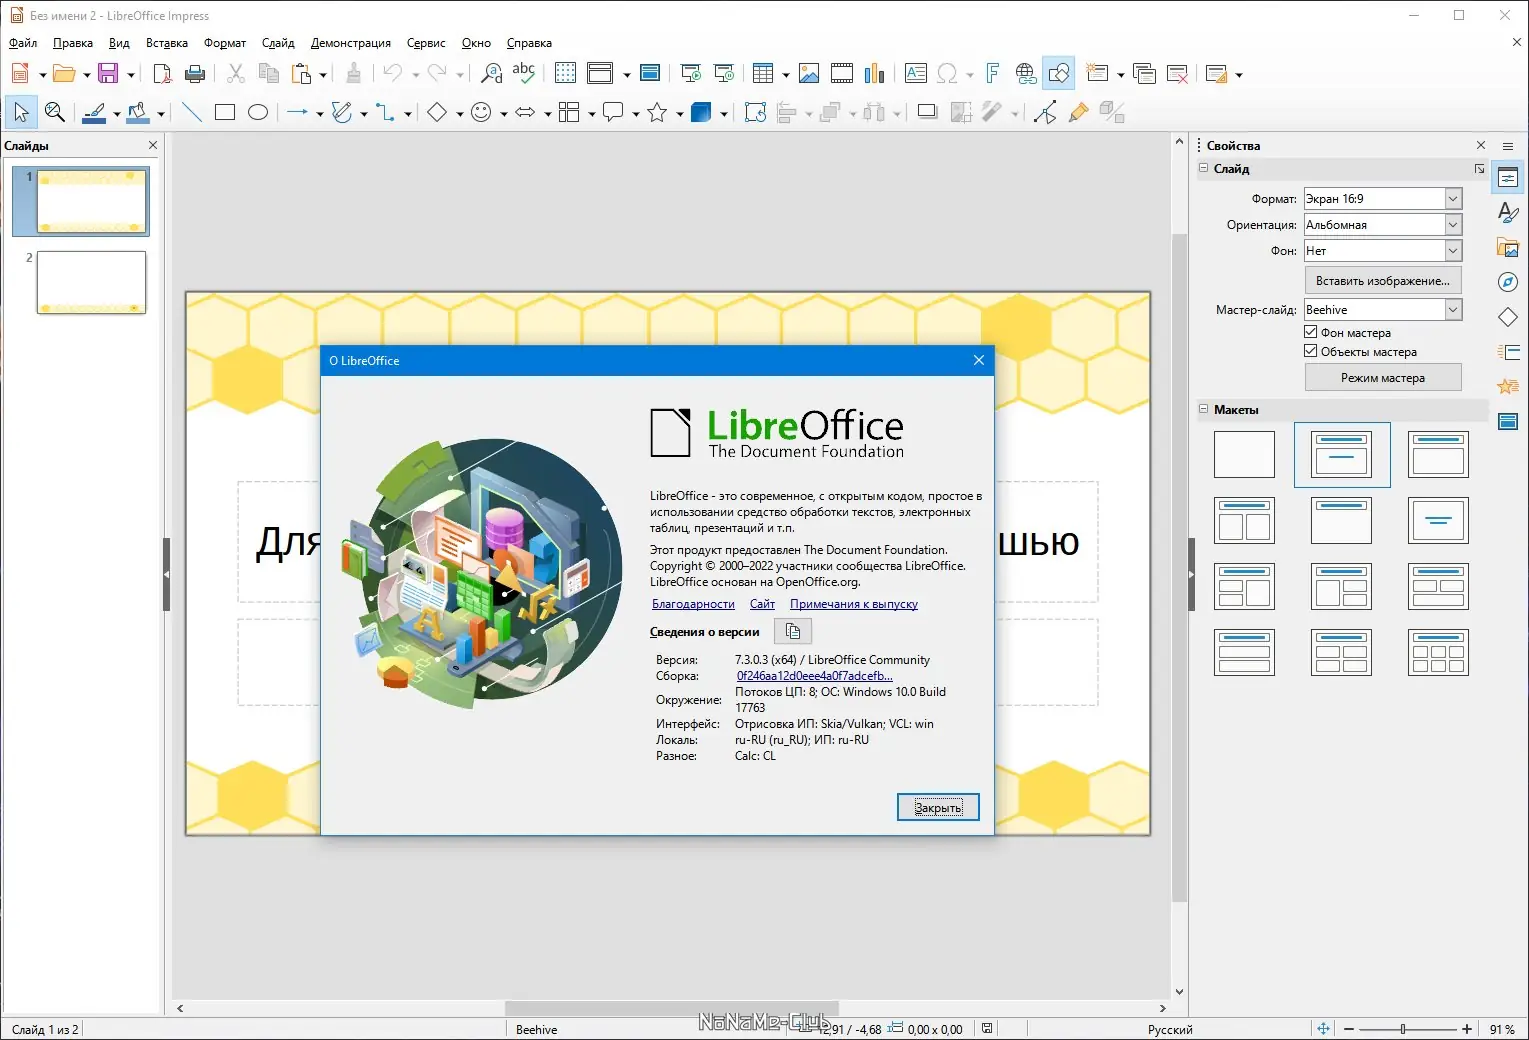Collapse the Слайд section in Properties
1529x1040 pixels.
coord(1204,168)
